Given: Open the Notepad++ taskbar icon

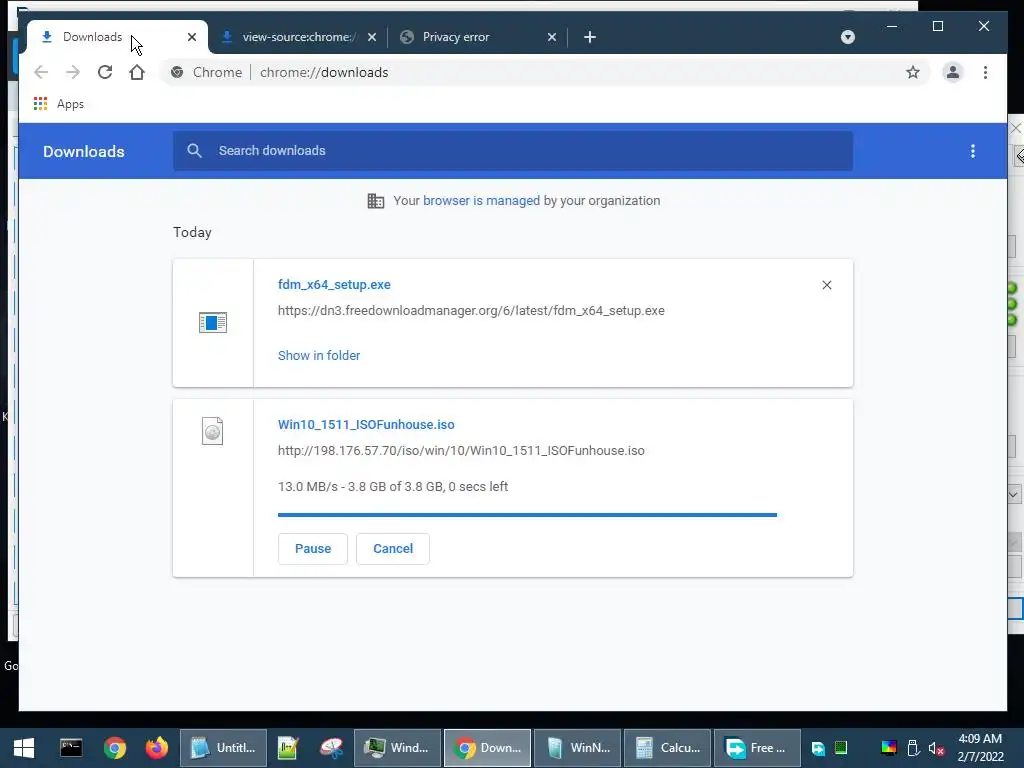Looking at the screenshot, I should click(x=287, y=748).
